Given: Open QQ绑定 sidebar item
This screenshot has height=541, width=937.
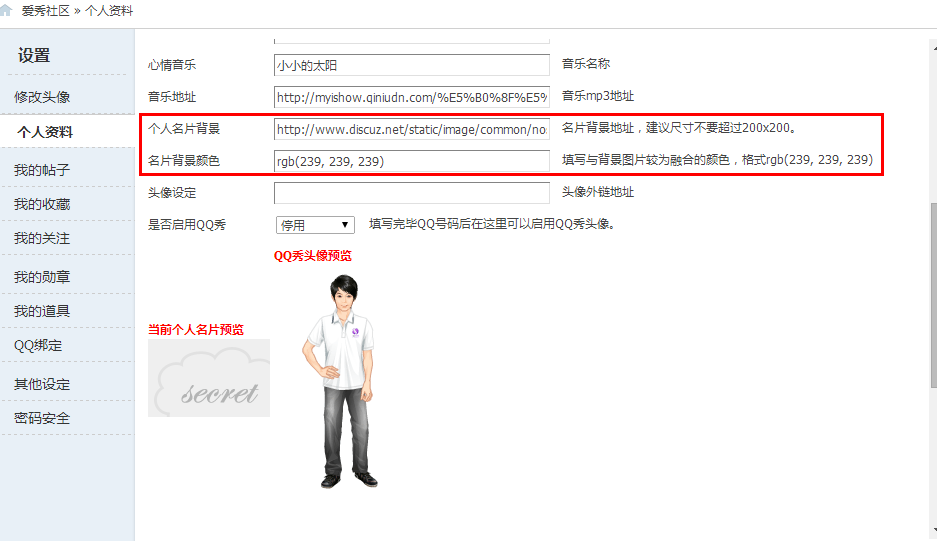Looking at the screenshot, I should pos(38,346).
